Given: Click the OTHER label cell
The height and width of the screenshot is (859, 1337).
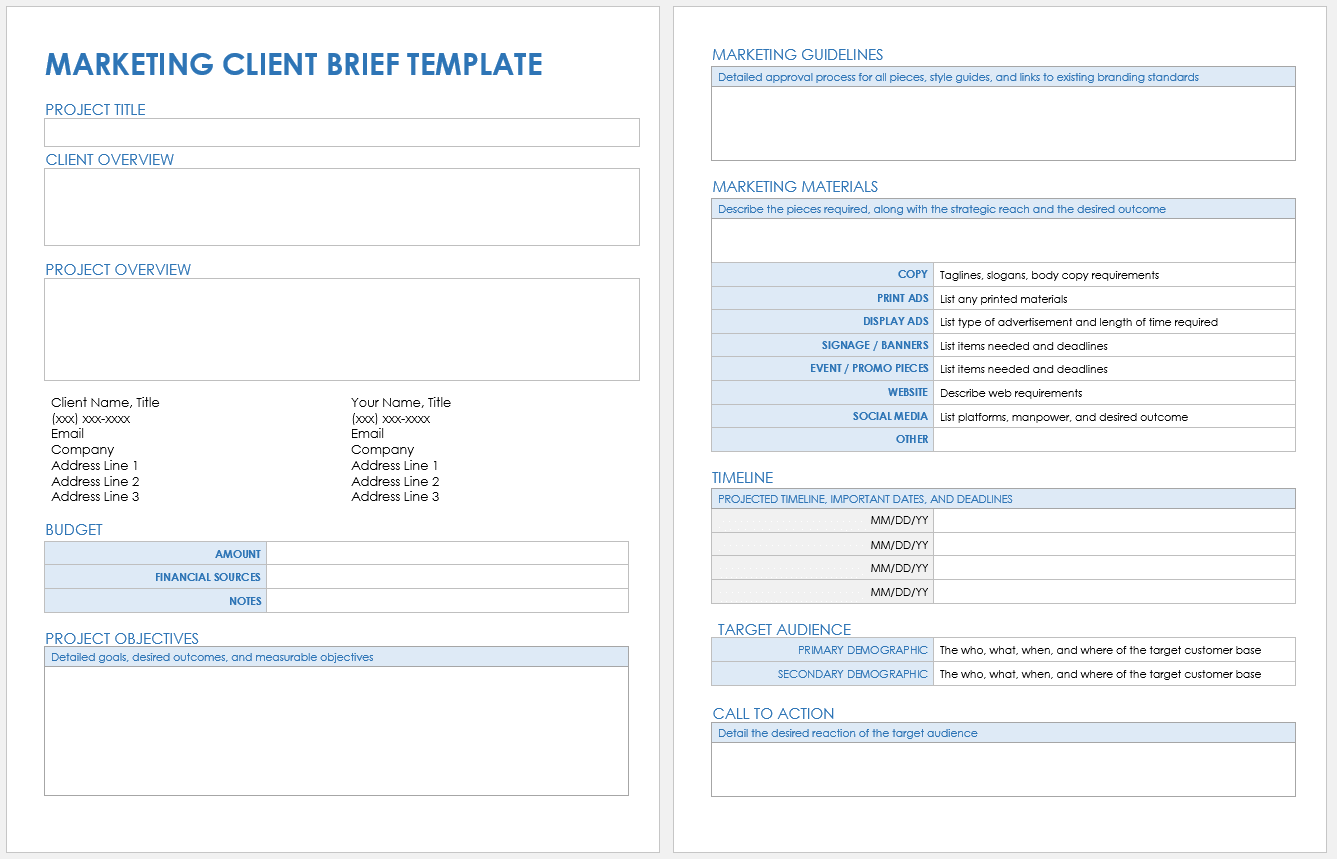Looking at the screenshot, I should coord(823,439).
